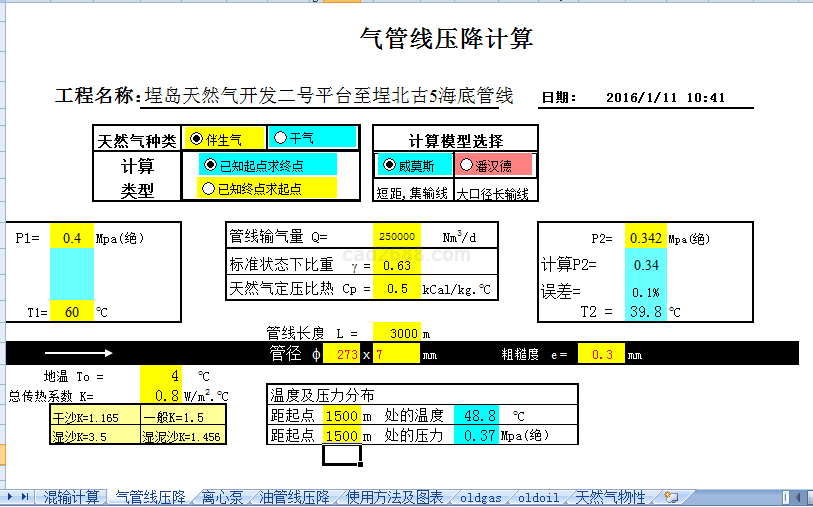The image size is (813, 507).
Task: Go to the 油管线压降 sheet tab
Action: [x=294, y=497]
